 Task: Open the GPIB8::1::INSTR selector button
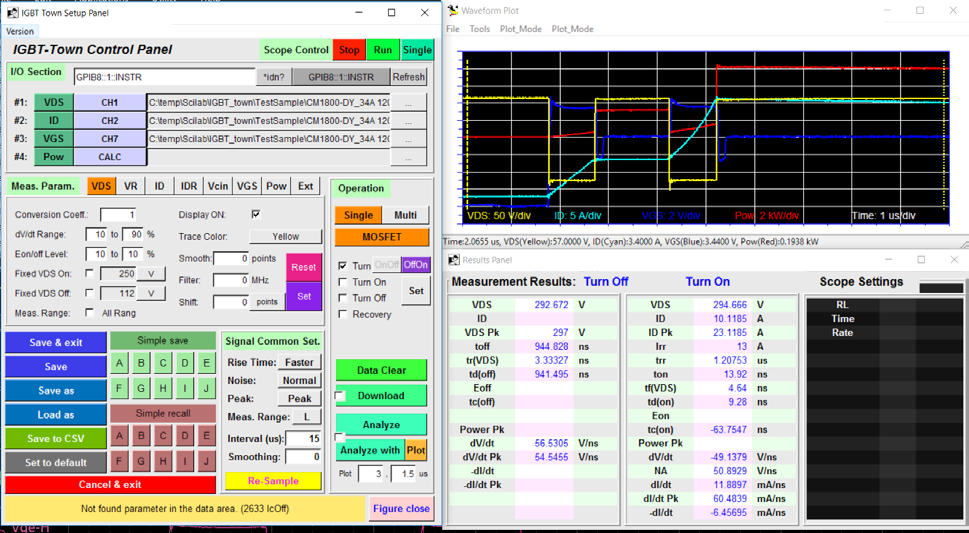(x=341, y=77)
